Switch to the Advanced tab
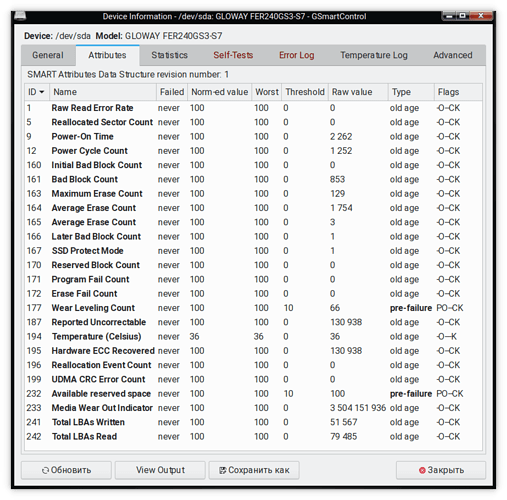This screenshot has height=500, width=507. (x=453, y=55)
